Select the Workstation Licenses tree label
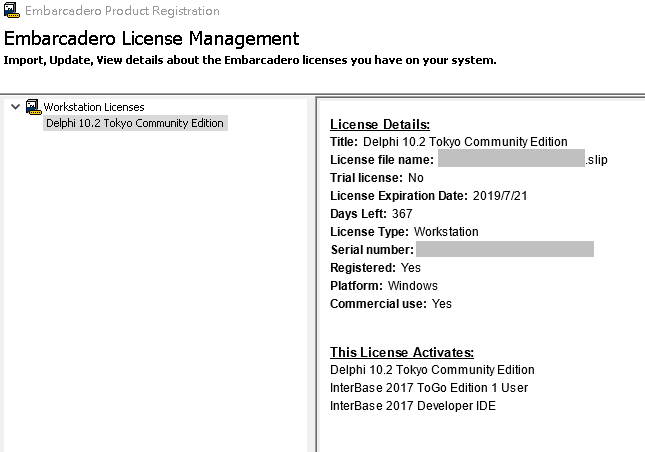Screen dimensions: 645x452 [94, 107]
